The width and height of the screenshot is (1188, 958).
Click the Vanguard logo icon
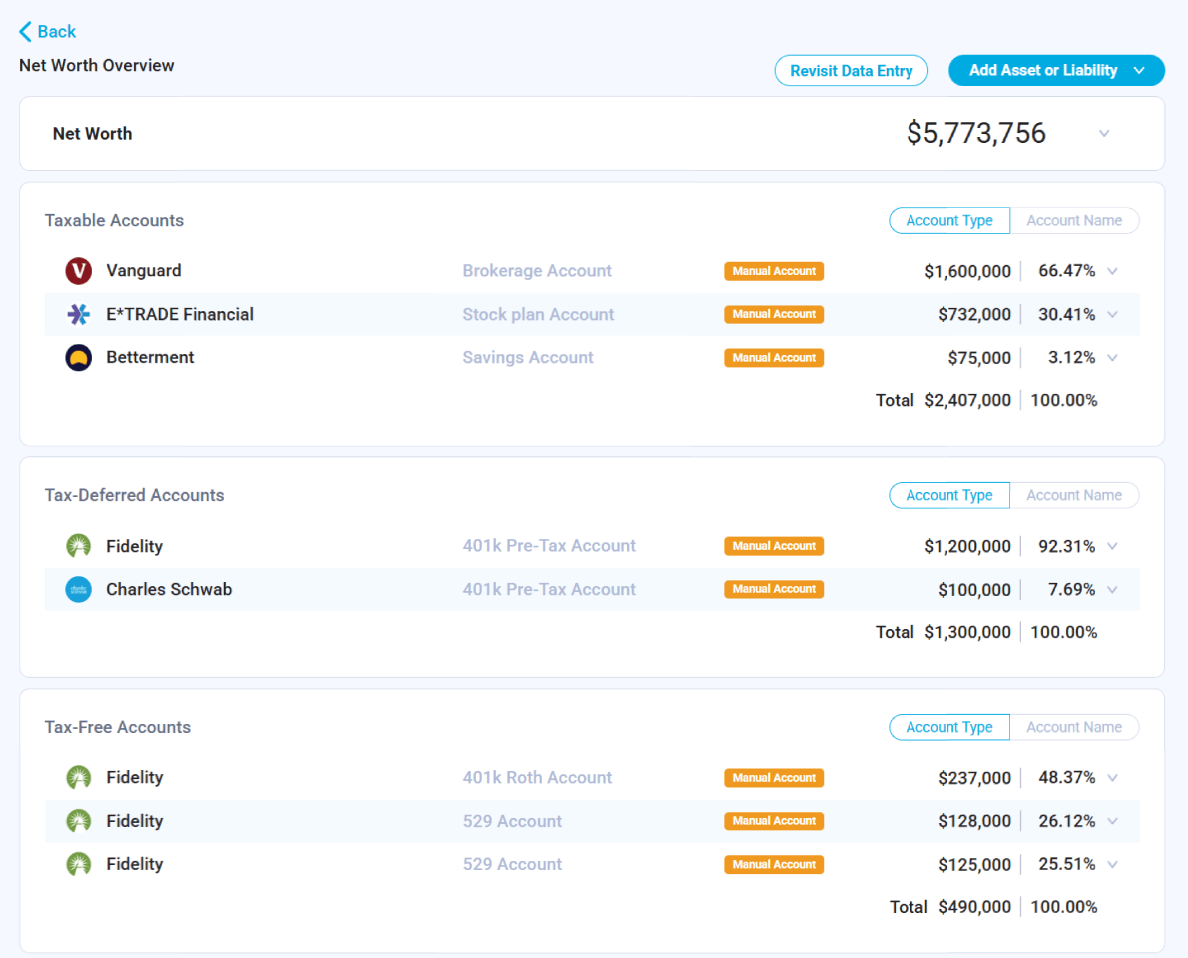(x=78, y=271)
